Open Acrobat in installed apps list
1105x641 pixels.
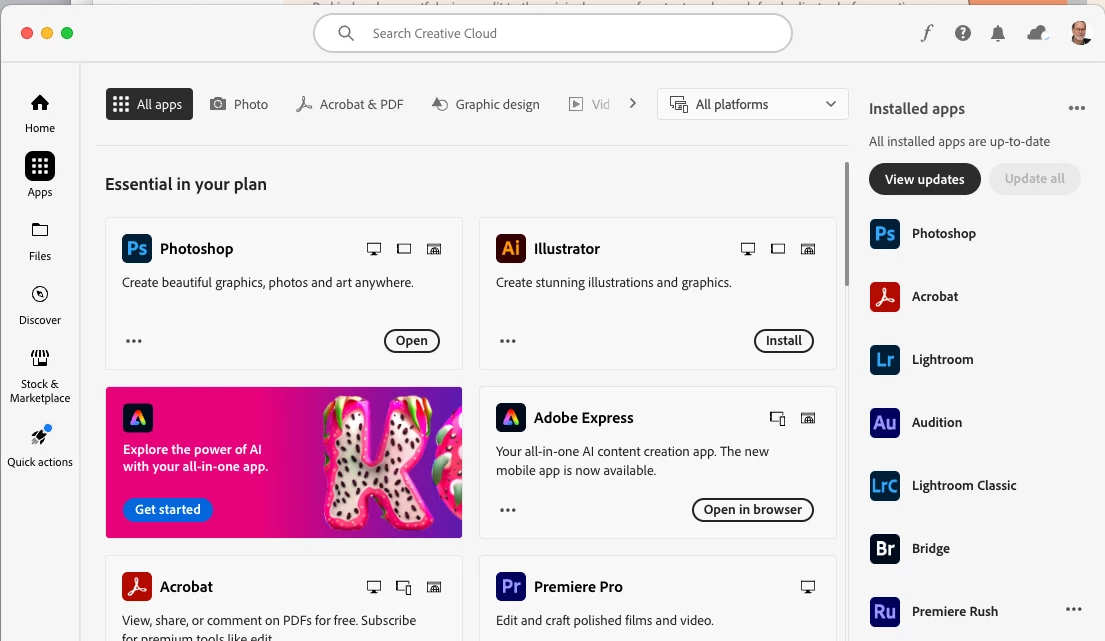[914, 297]
